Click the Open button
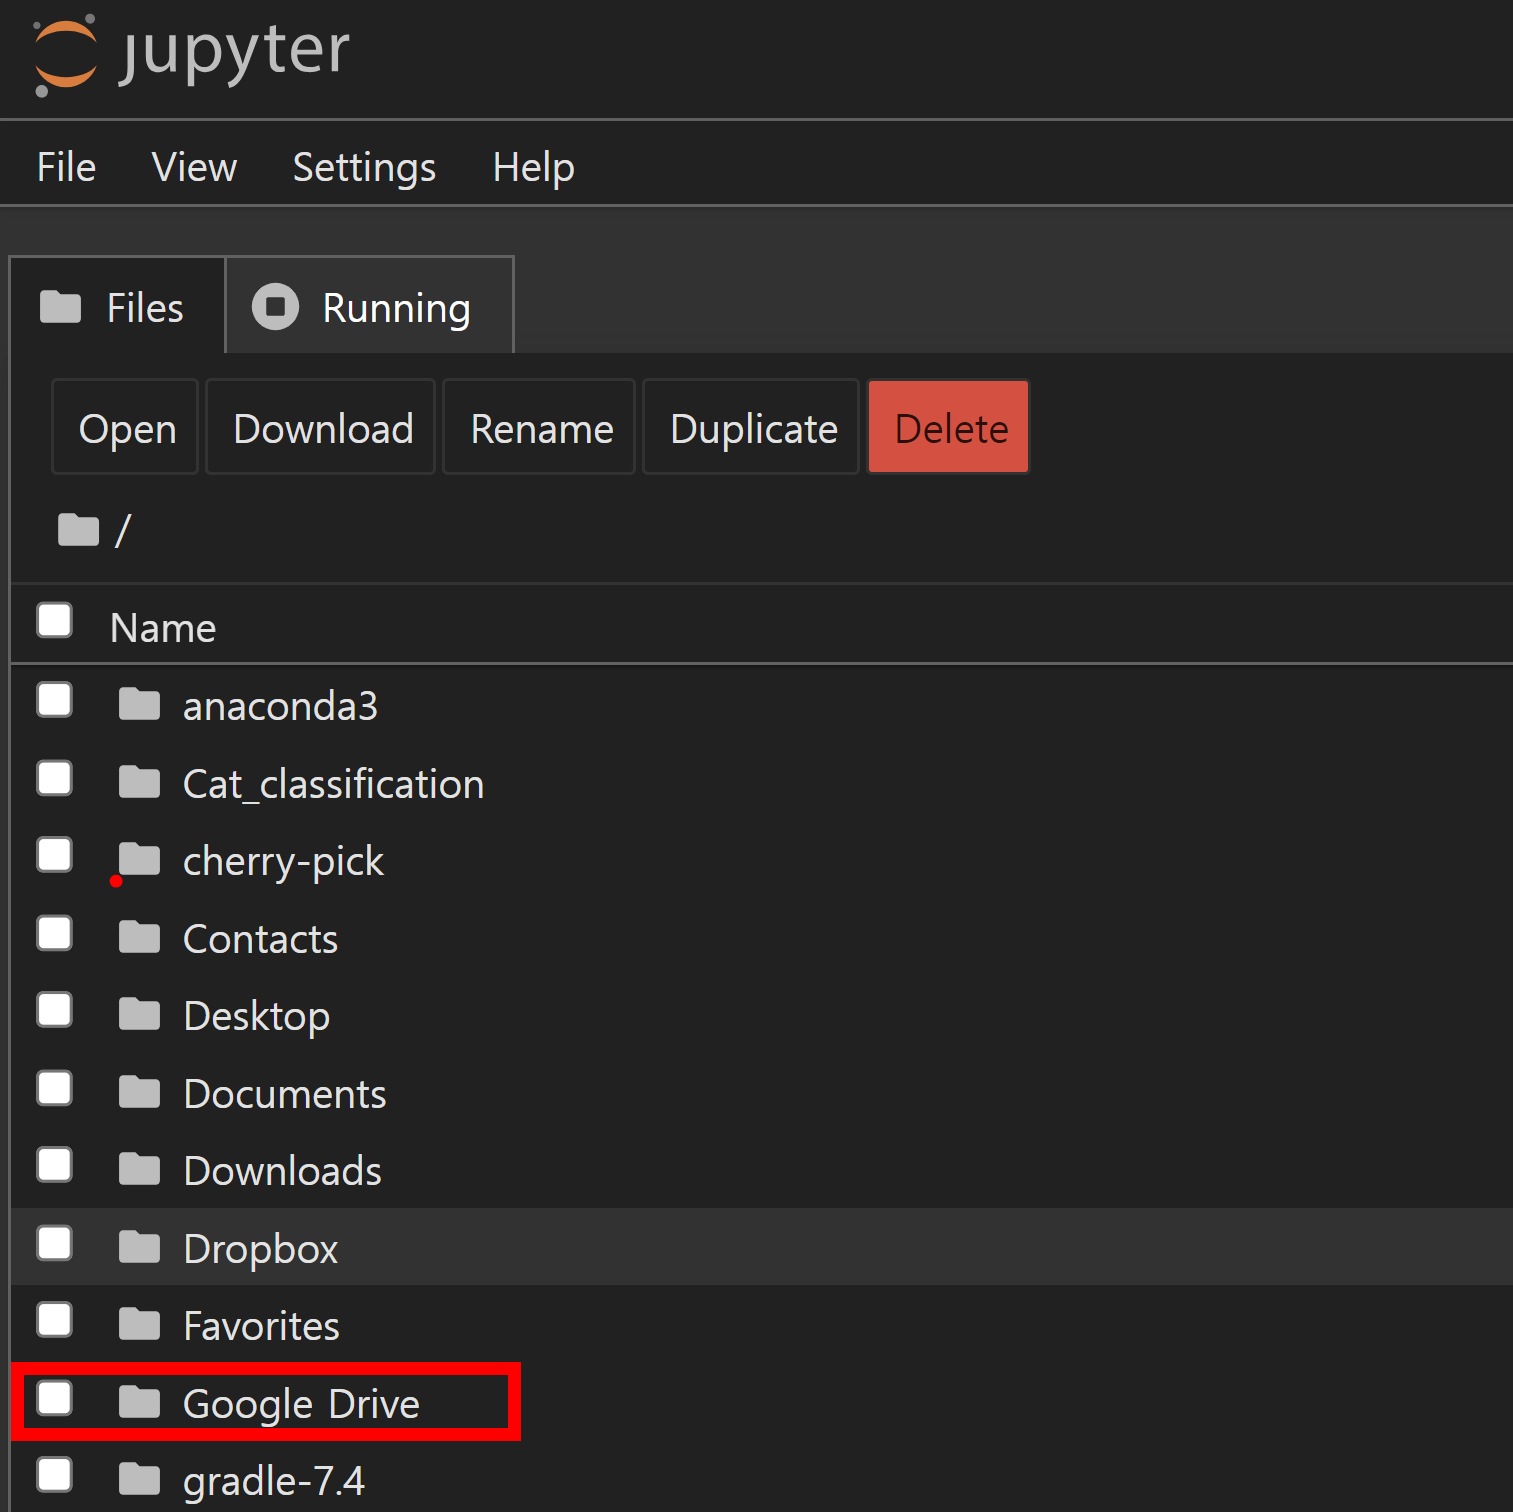 click(x=126, y=427)
